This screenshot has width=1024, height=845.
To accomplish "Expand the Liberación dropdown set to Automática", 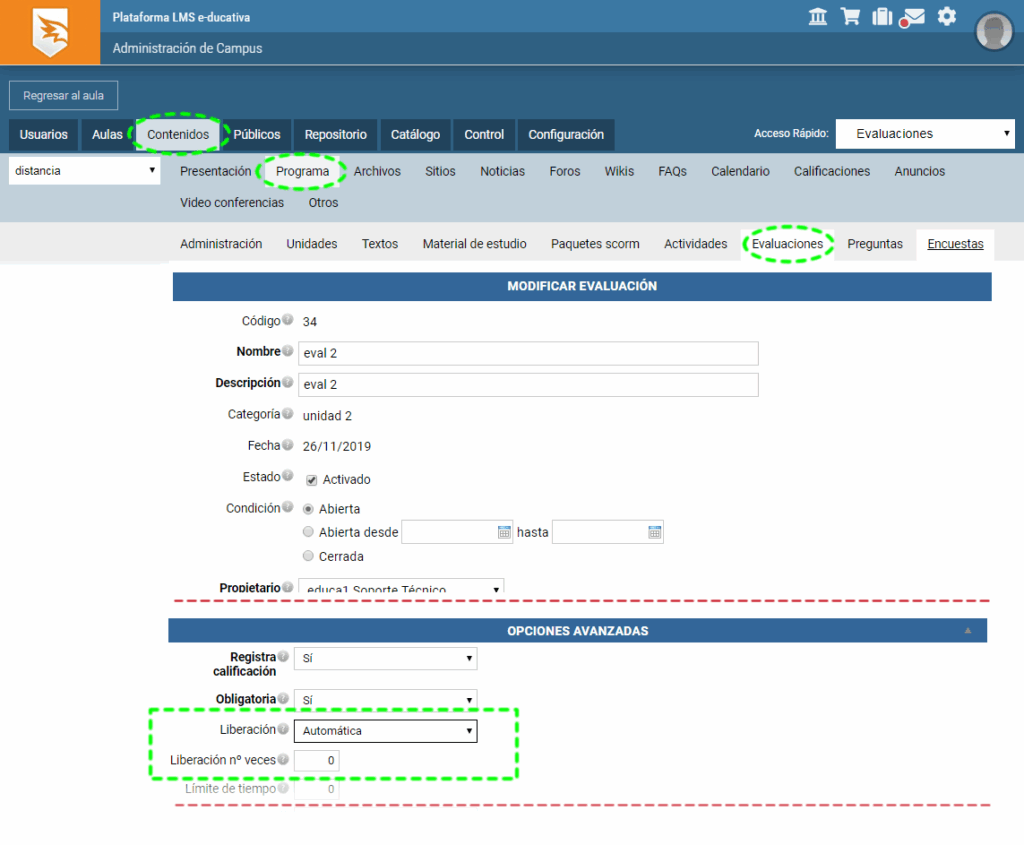I will pyautogui.click(x=385, y=731).
